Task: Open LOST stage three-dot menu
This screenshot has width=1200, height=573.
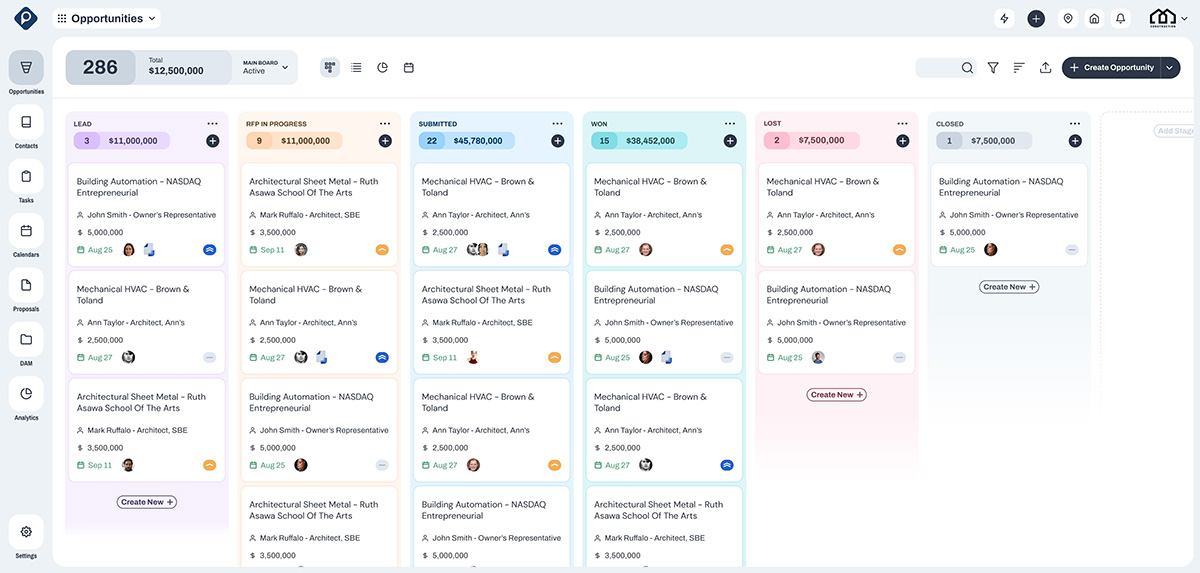Action: [x=902, y=124]
